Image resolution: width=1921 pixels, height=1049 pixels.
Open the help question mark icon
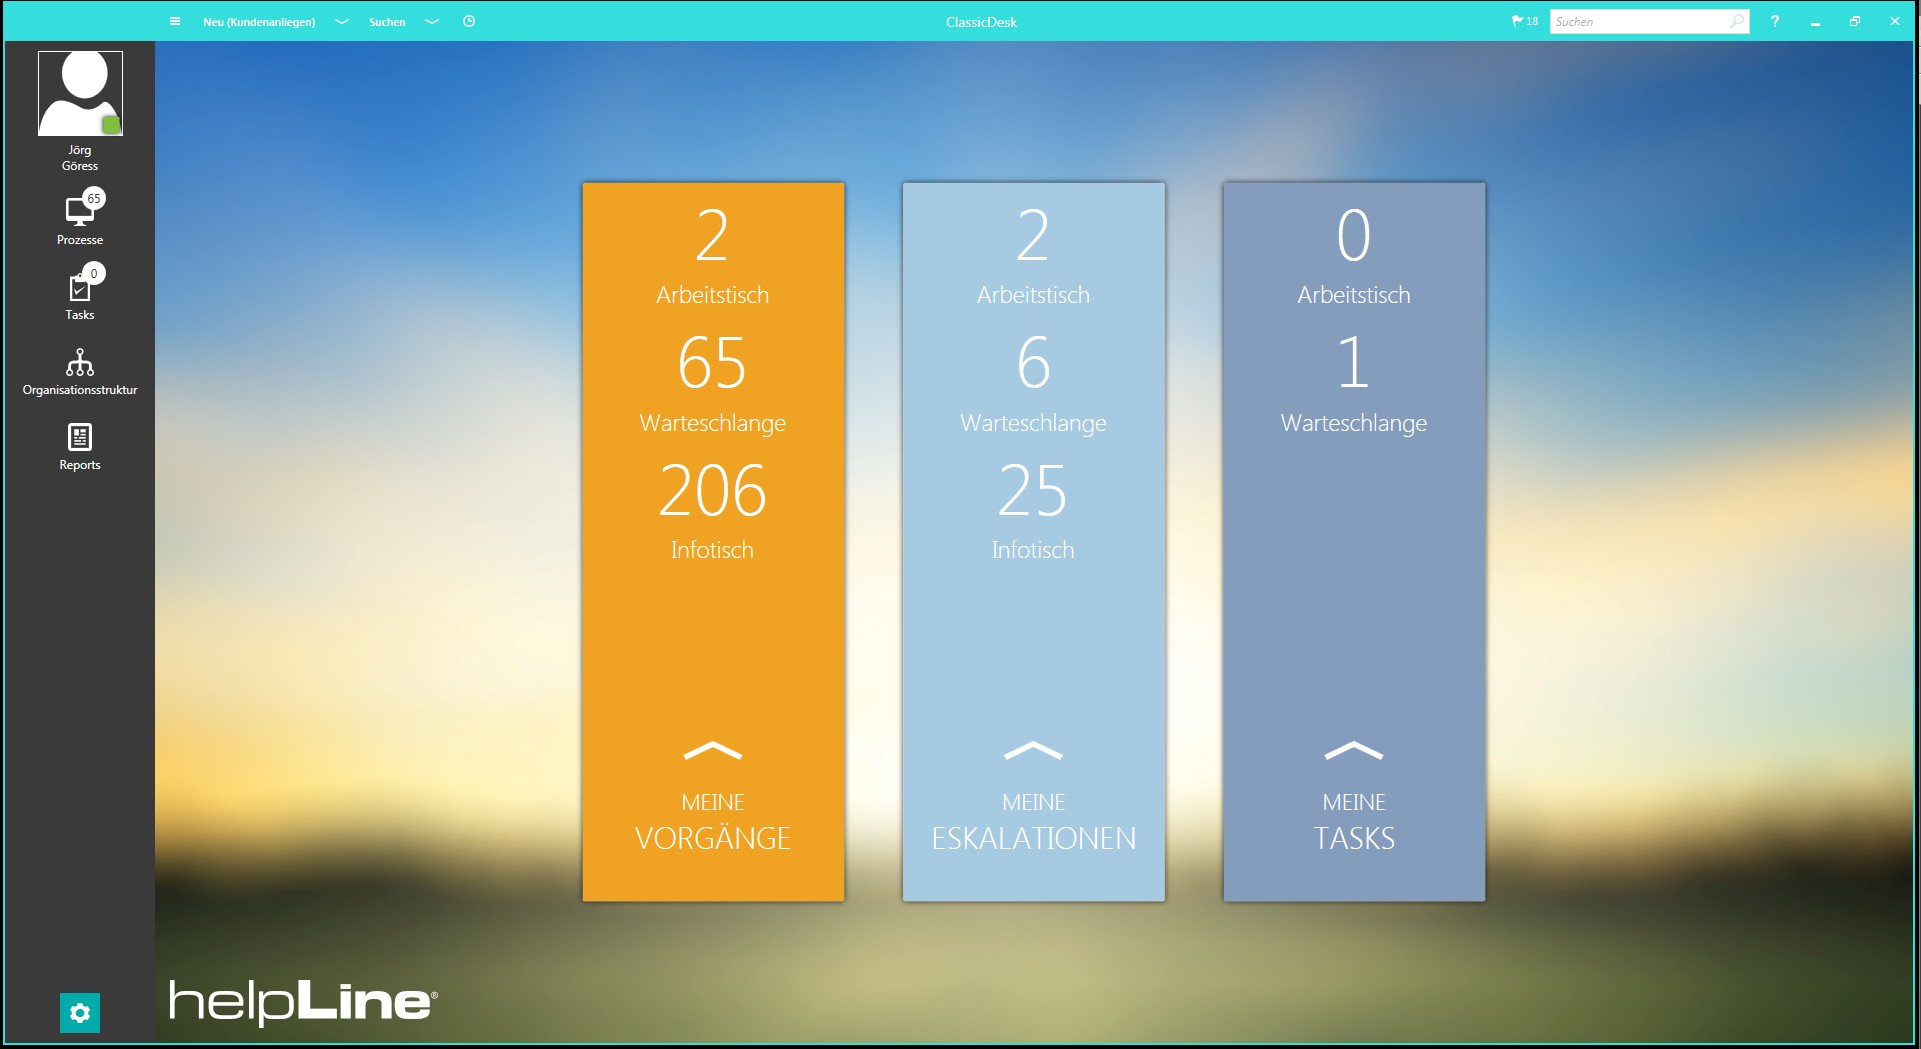tap(1775, 21)
